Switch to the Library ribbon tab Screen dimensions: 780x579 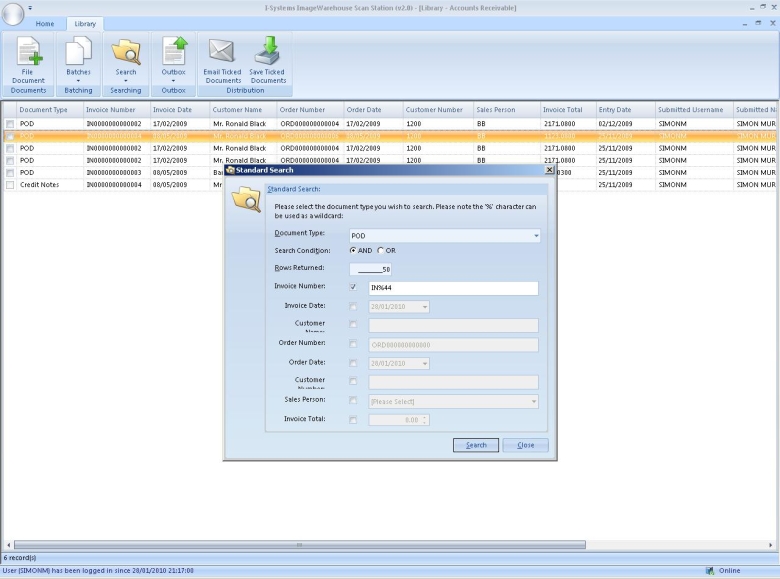click(x=85, y=24)
